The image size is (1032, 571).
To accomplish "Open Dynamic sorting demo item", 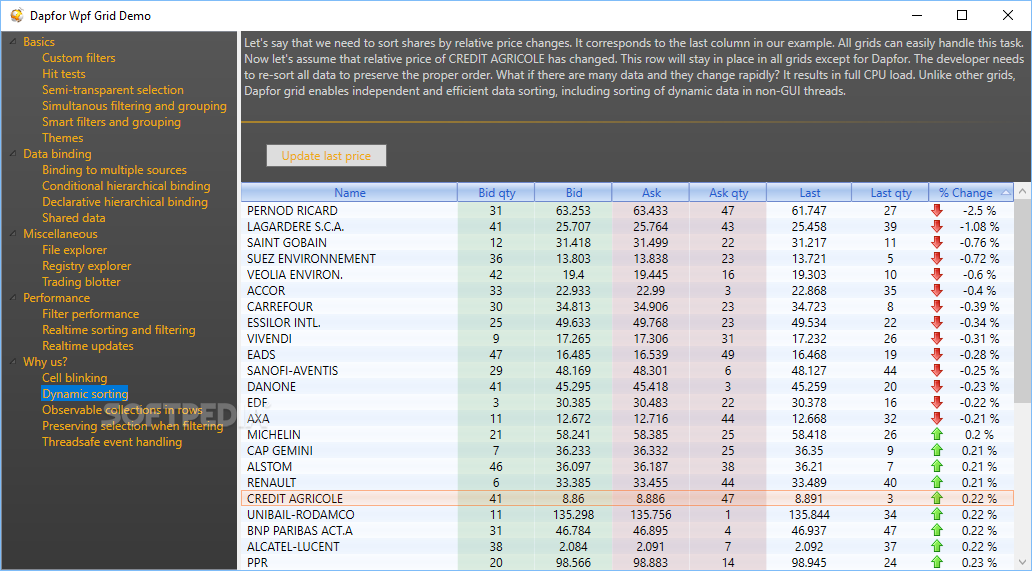I will pos(85,394).
